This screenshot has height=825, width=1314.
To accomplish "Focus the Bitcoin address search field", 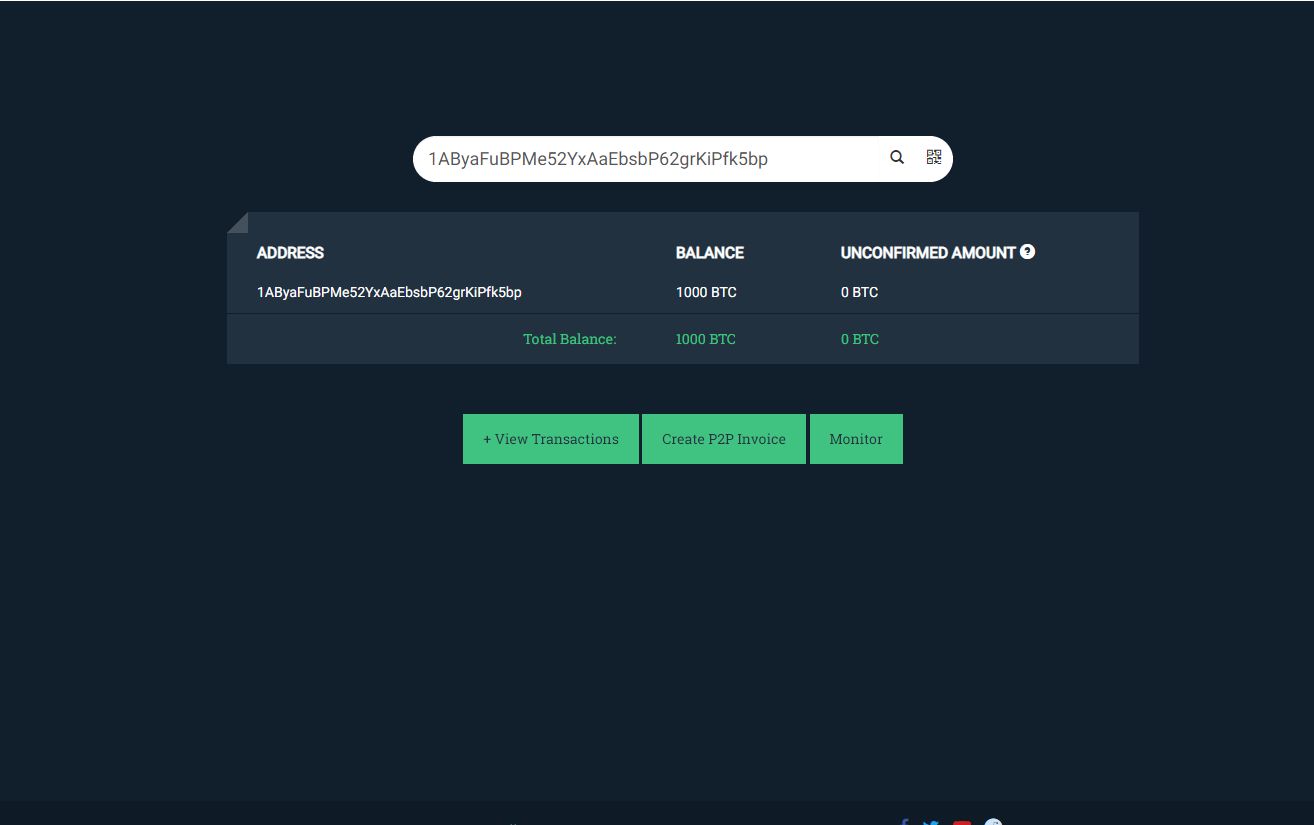I will point(650,158).
